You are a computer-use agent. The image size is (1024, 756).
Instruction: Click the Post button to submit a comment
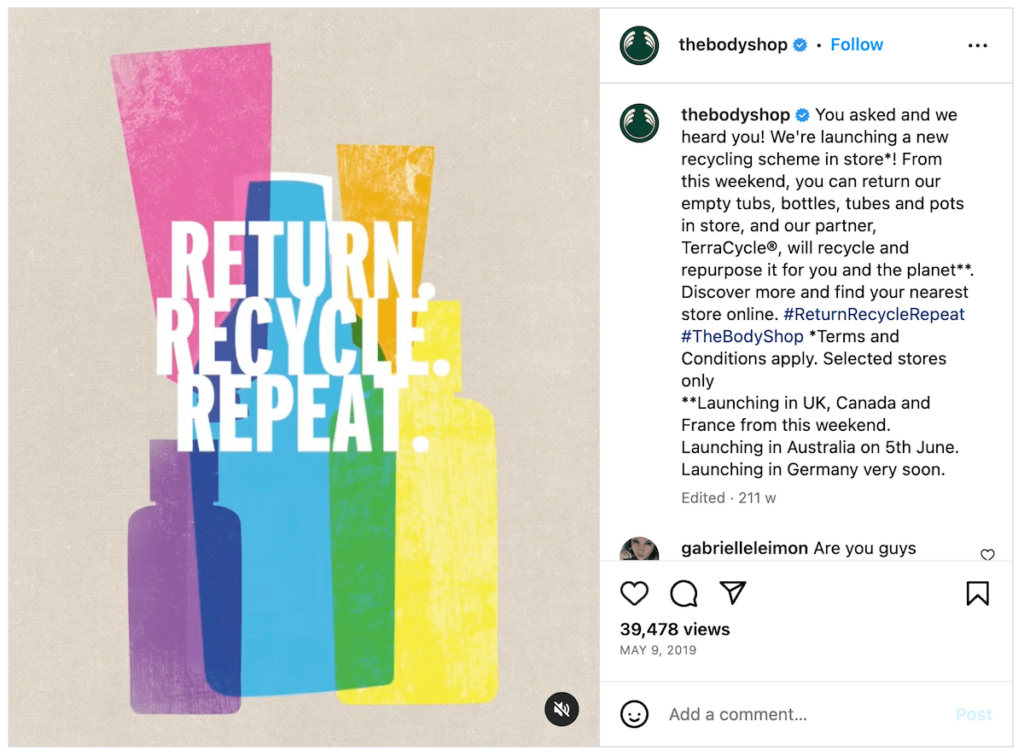973,714
